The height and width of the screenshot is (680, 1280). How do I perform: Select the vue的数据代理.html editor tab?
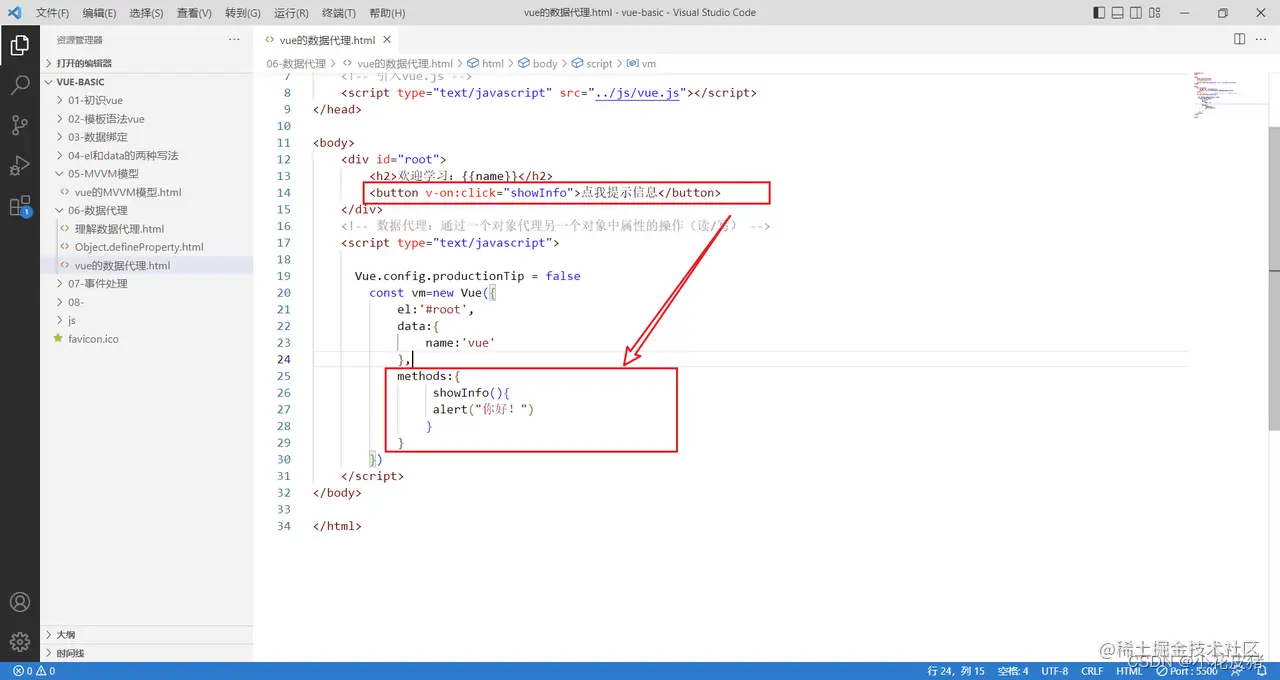(x=327, y=40)
